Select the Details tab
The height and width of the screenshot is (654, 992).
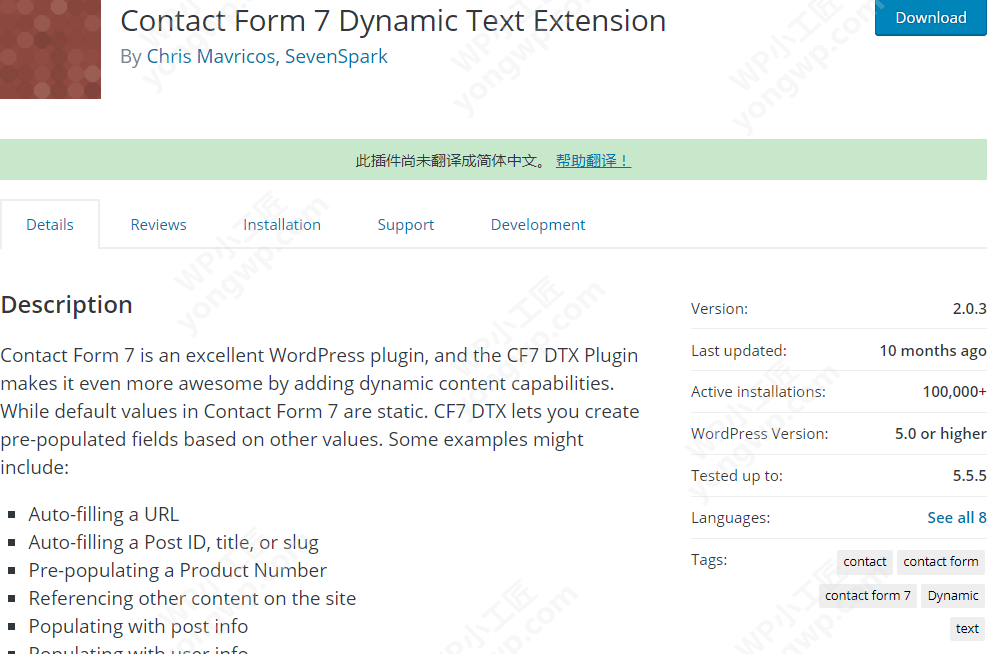tap(50, 224)
